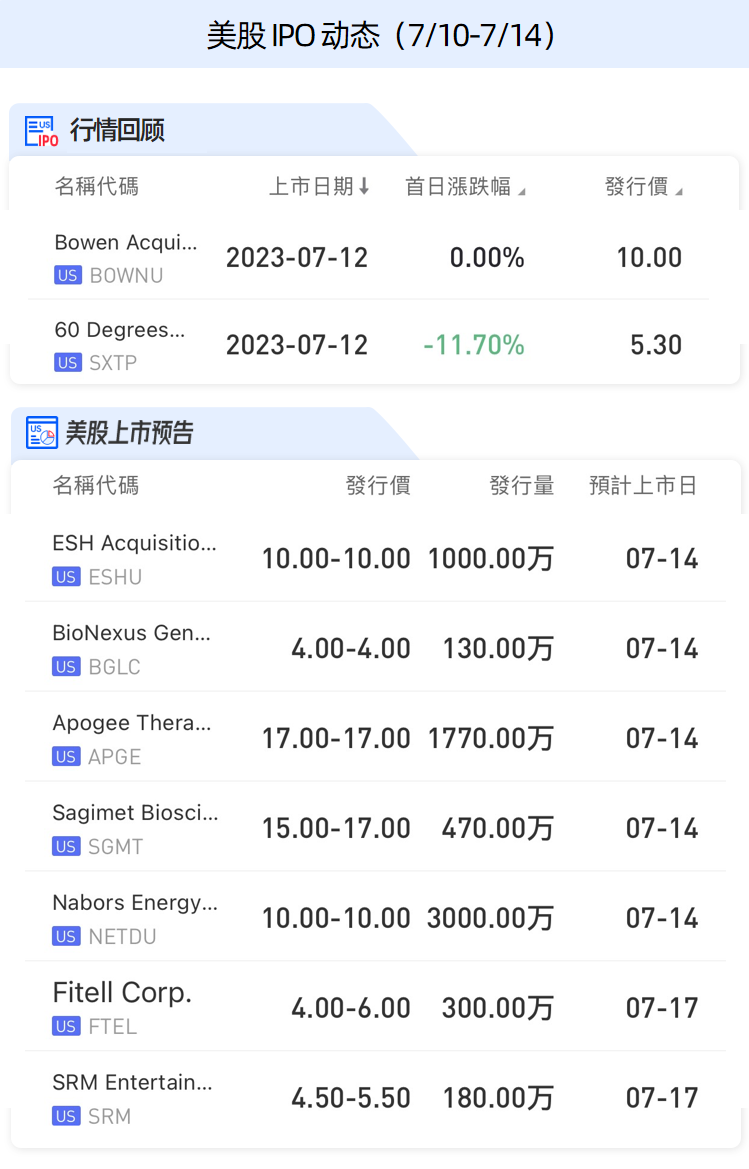Screen dimensions: 749x1169
Task: Click the US badge next to APGE
Action: [x=66, y=757]
